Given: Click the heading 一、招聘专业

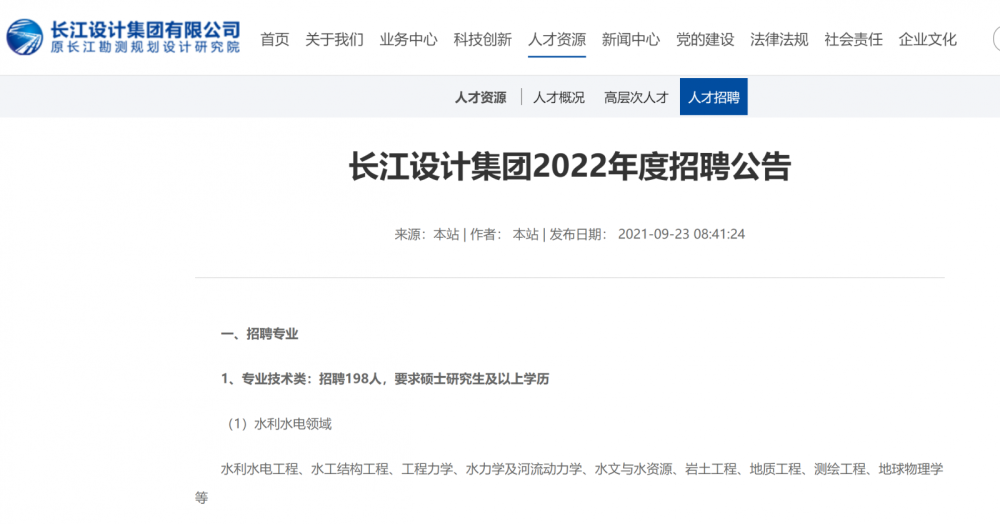Looking at the screenshot, I should coord(260,334).
